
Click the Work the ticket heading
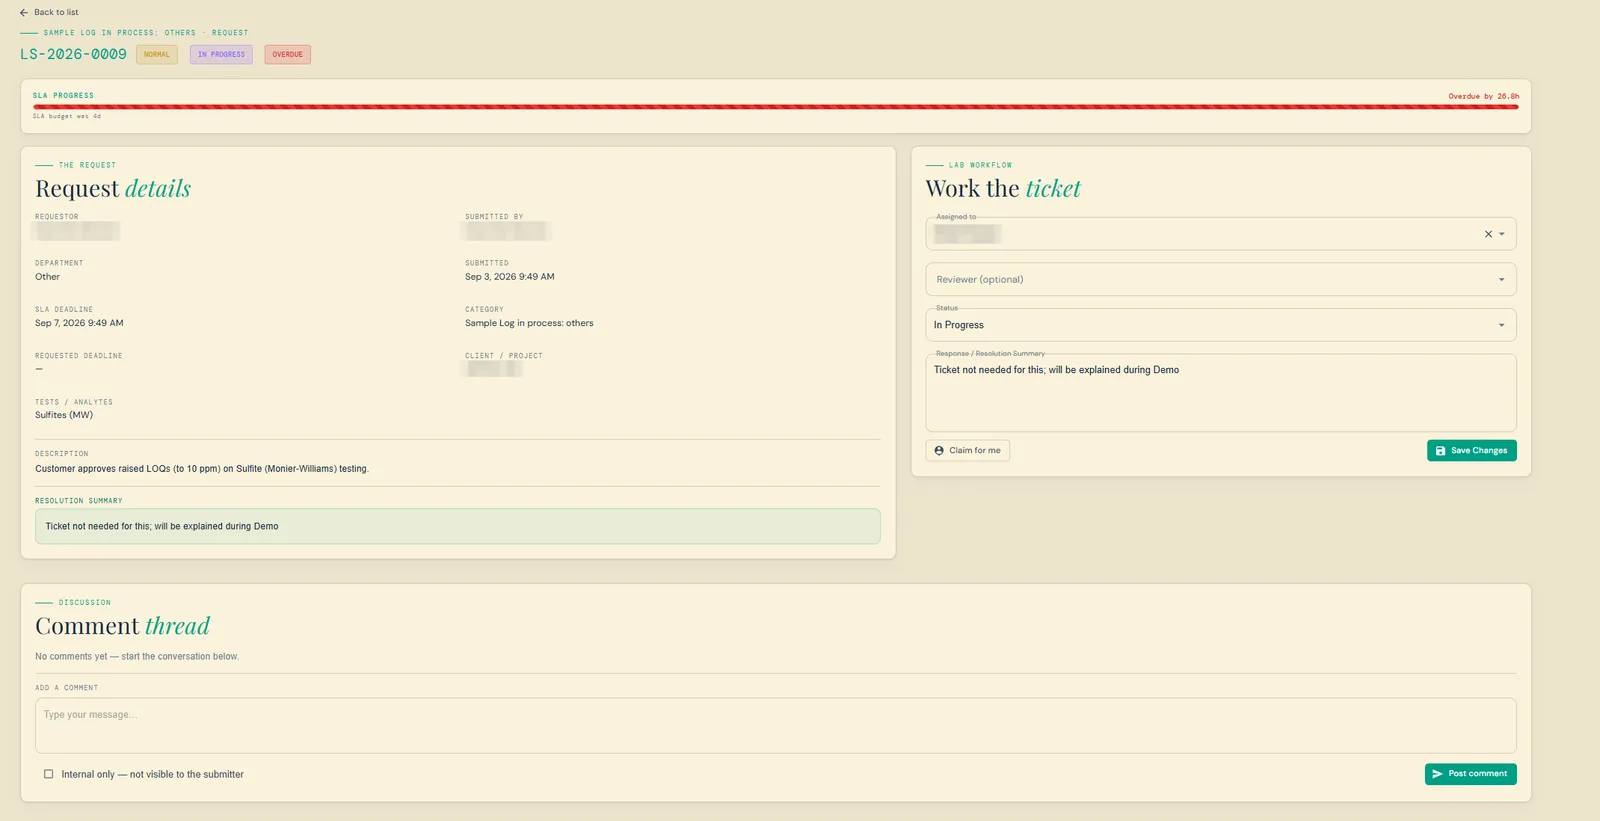[1003, 189]
